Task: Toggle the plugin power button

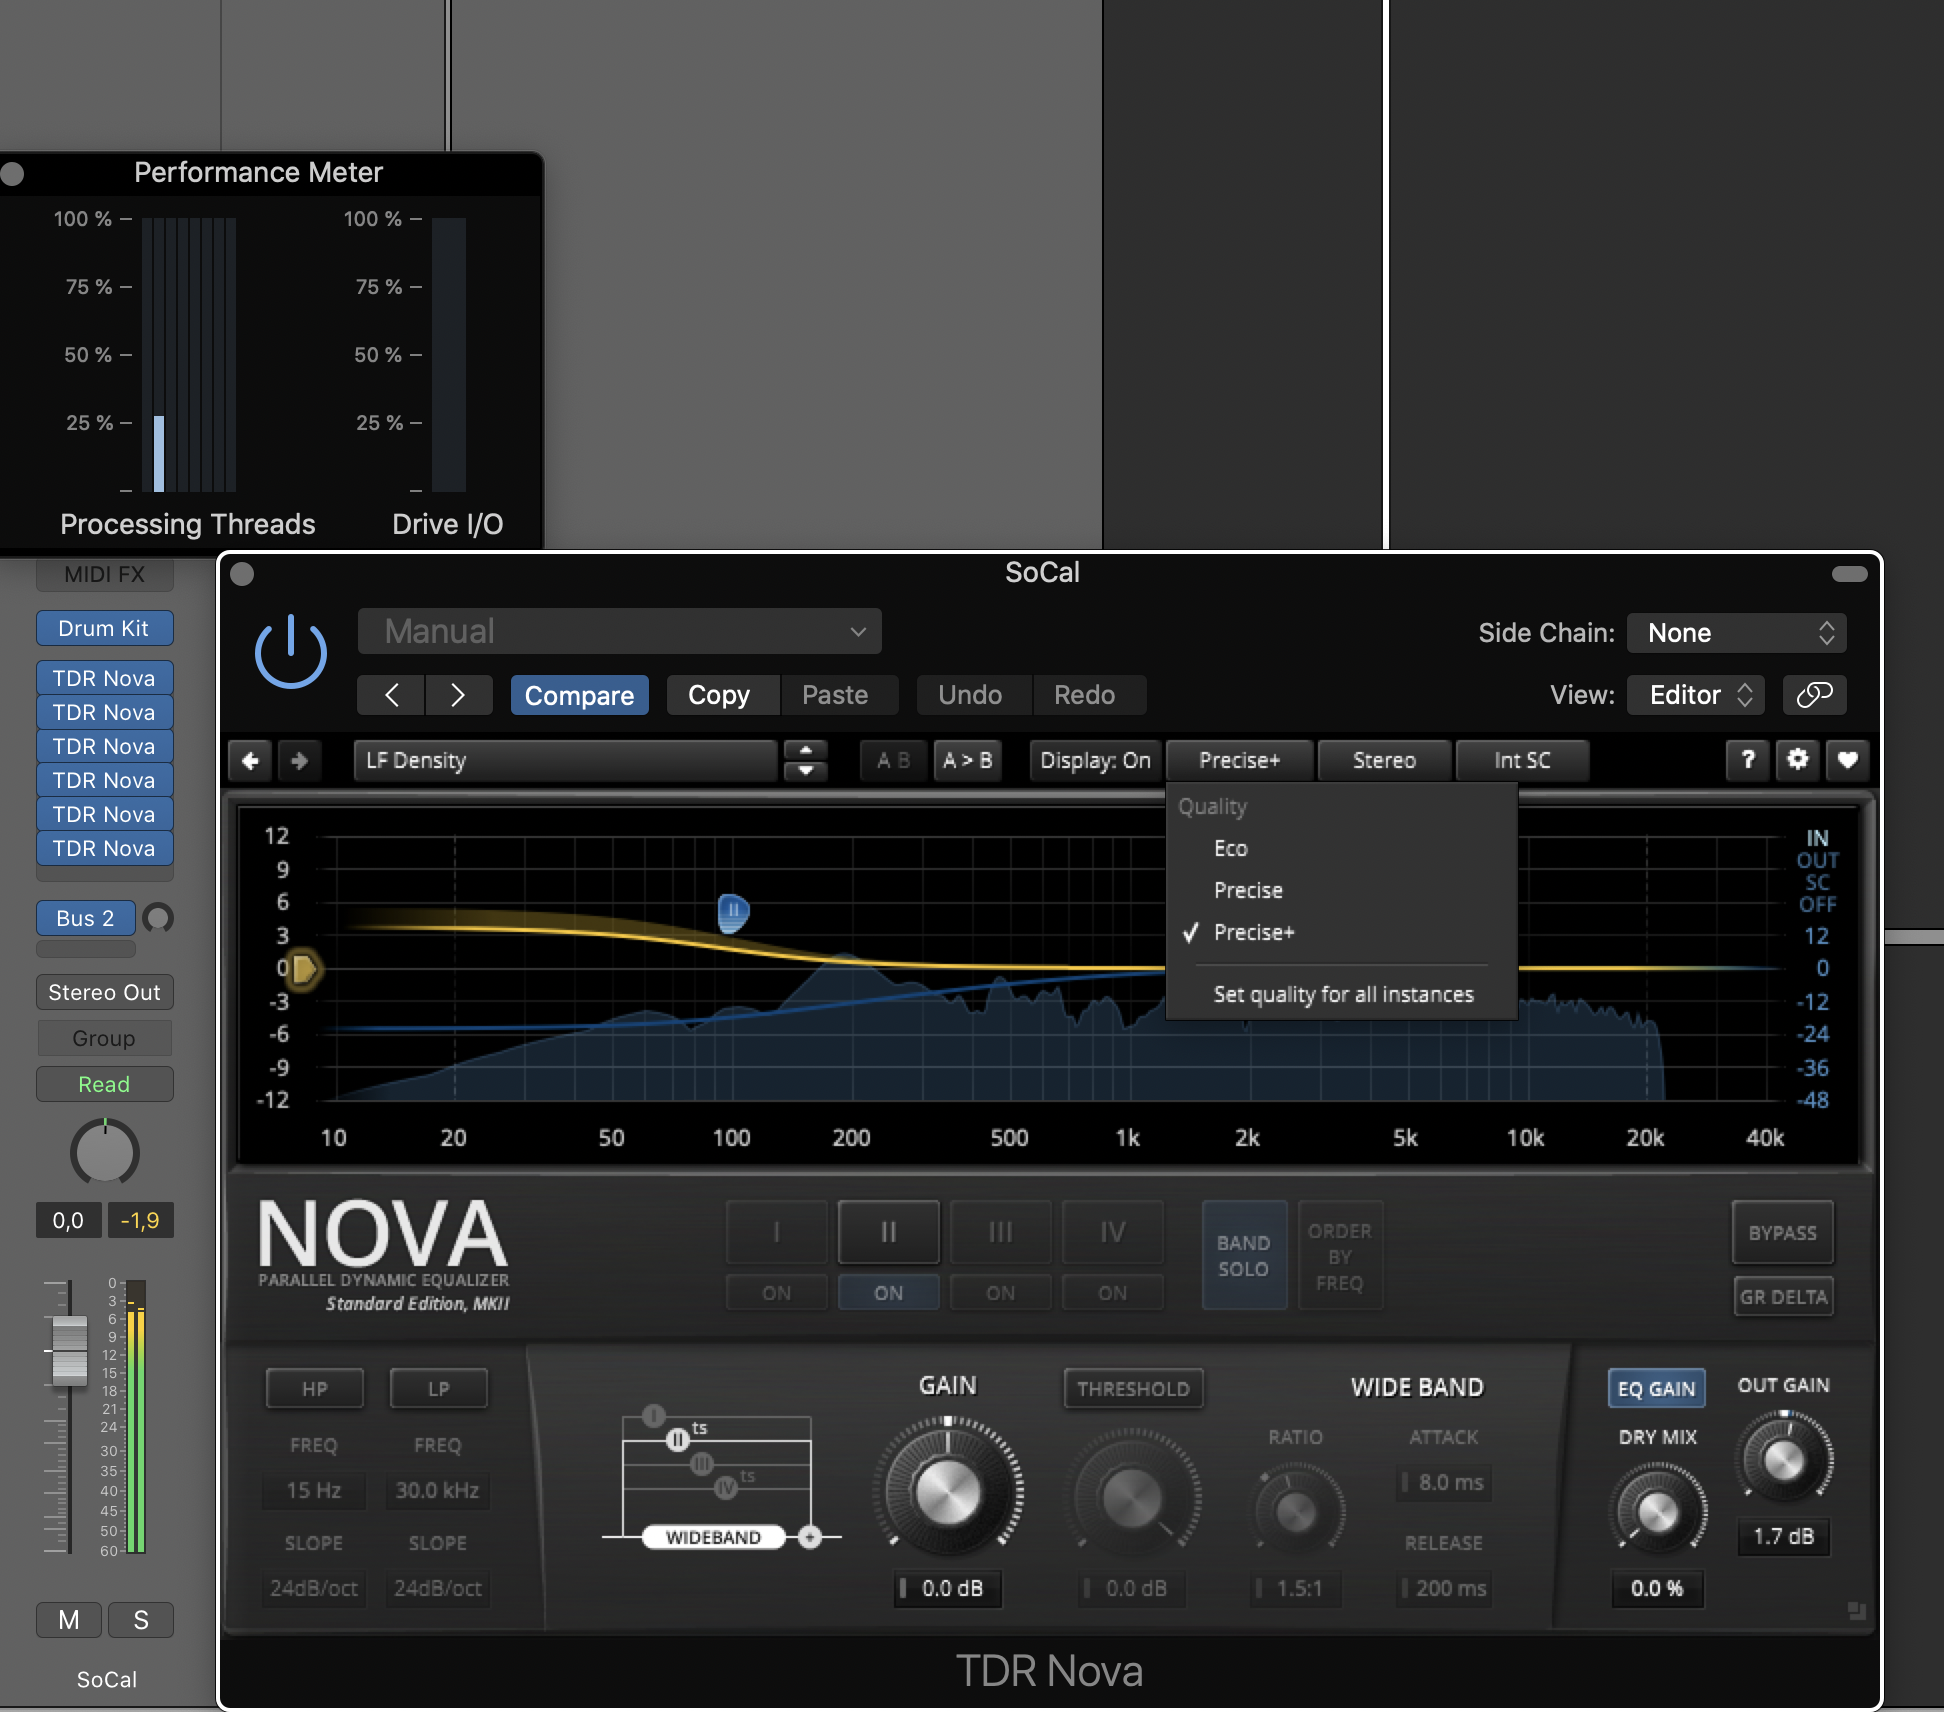Action: [x=291, y=652]
